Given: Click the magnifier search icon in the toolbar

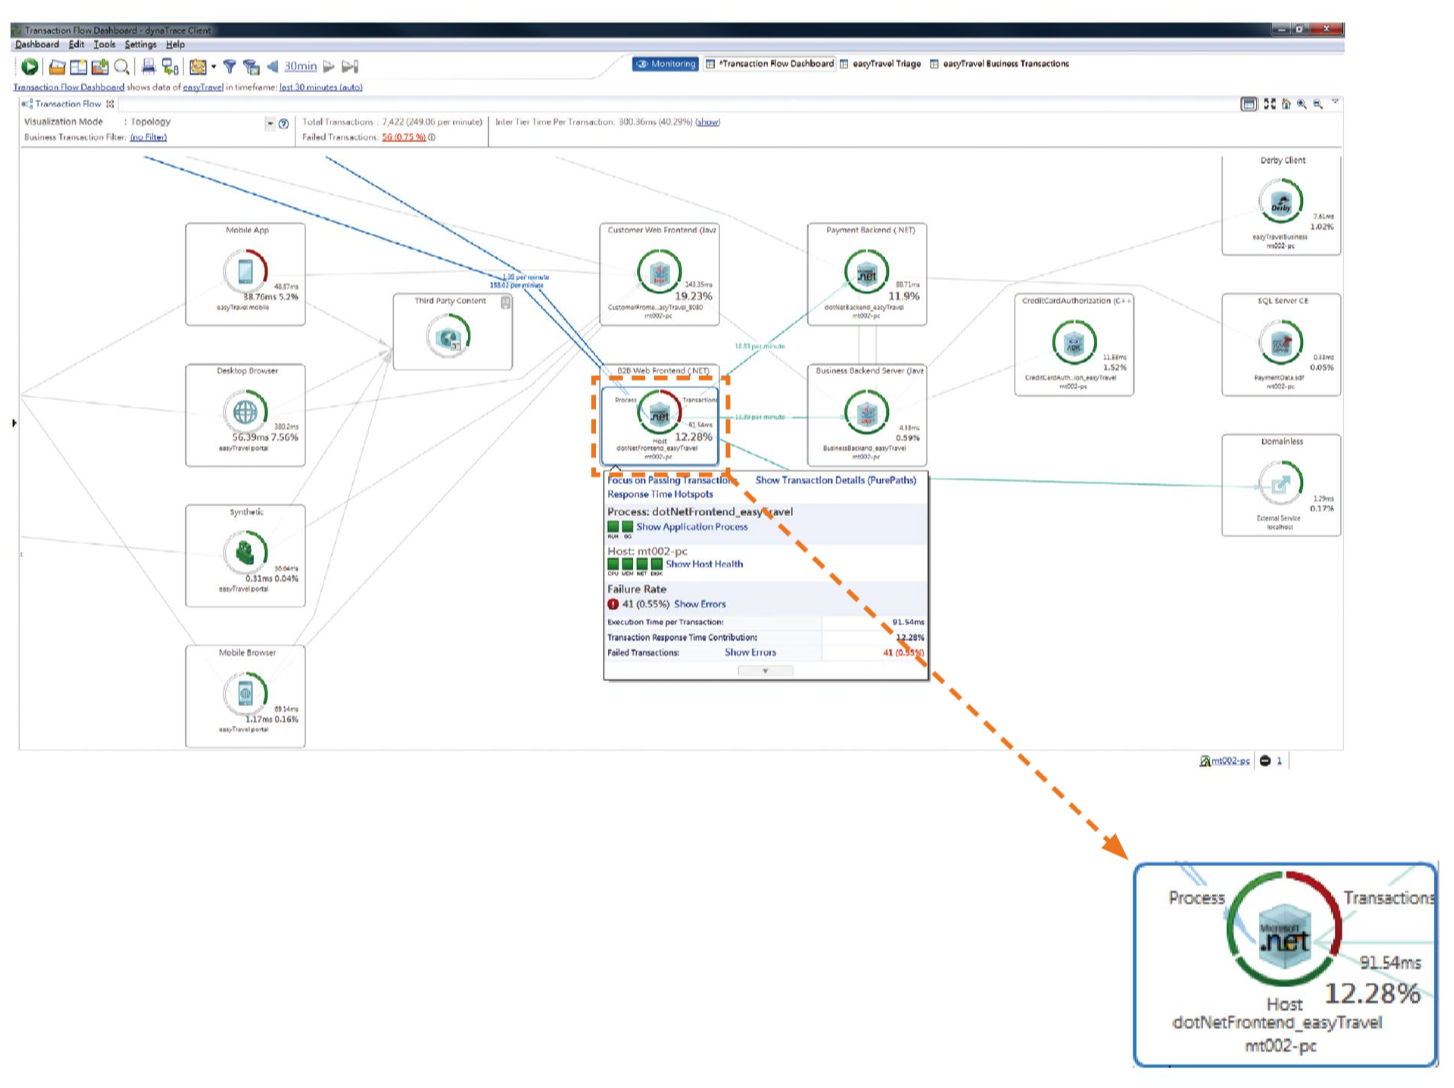Looking at the screenshot, I should tap(121, 67).
